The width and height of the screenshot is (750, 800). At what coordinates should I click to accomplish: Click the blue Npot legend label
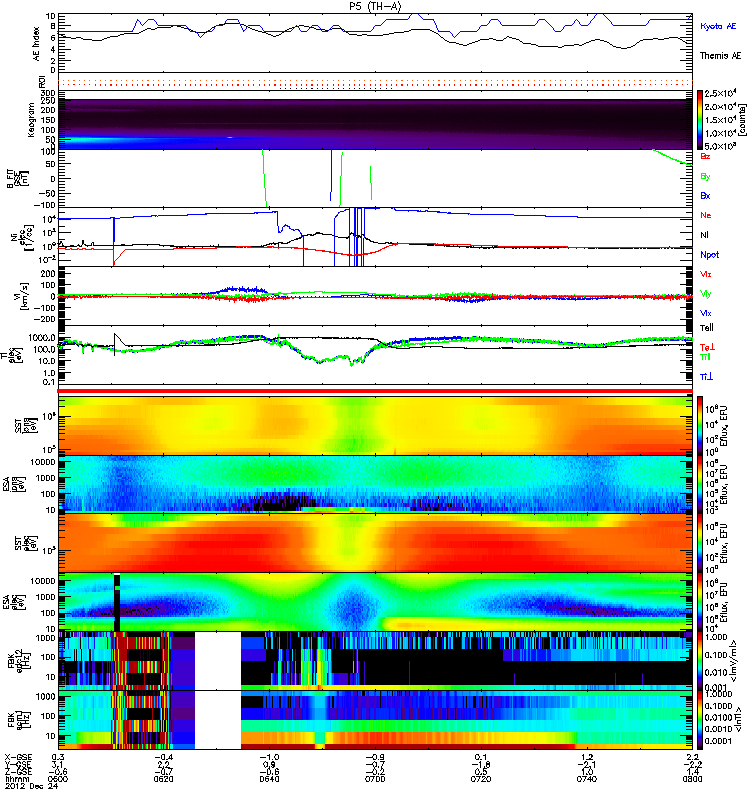point(710,255)
